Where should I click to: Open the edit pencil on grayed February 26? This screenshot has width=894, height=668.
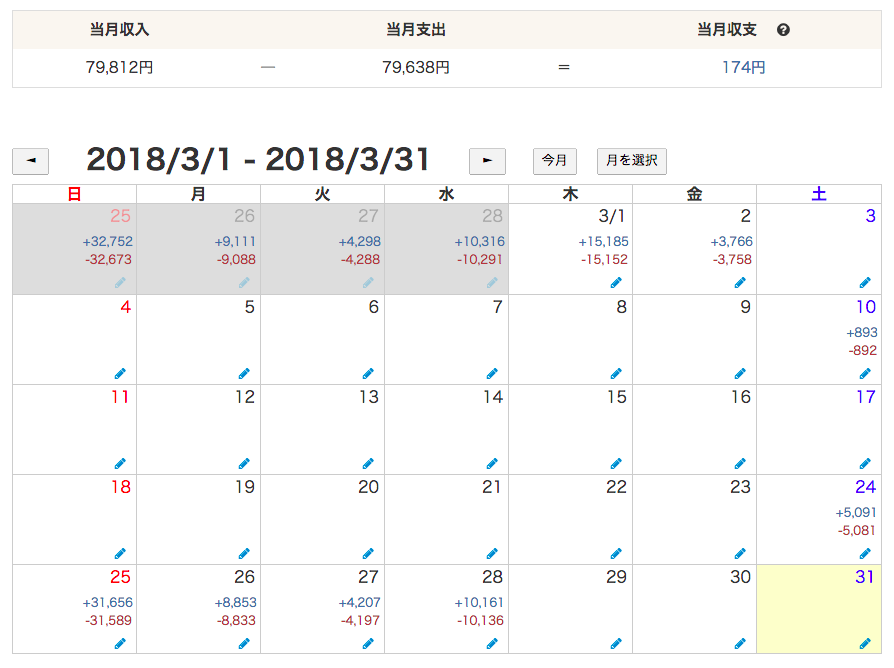[244, 283]
